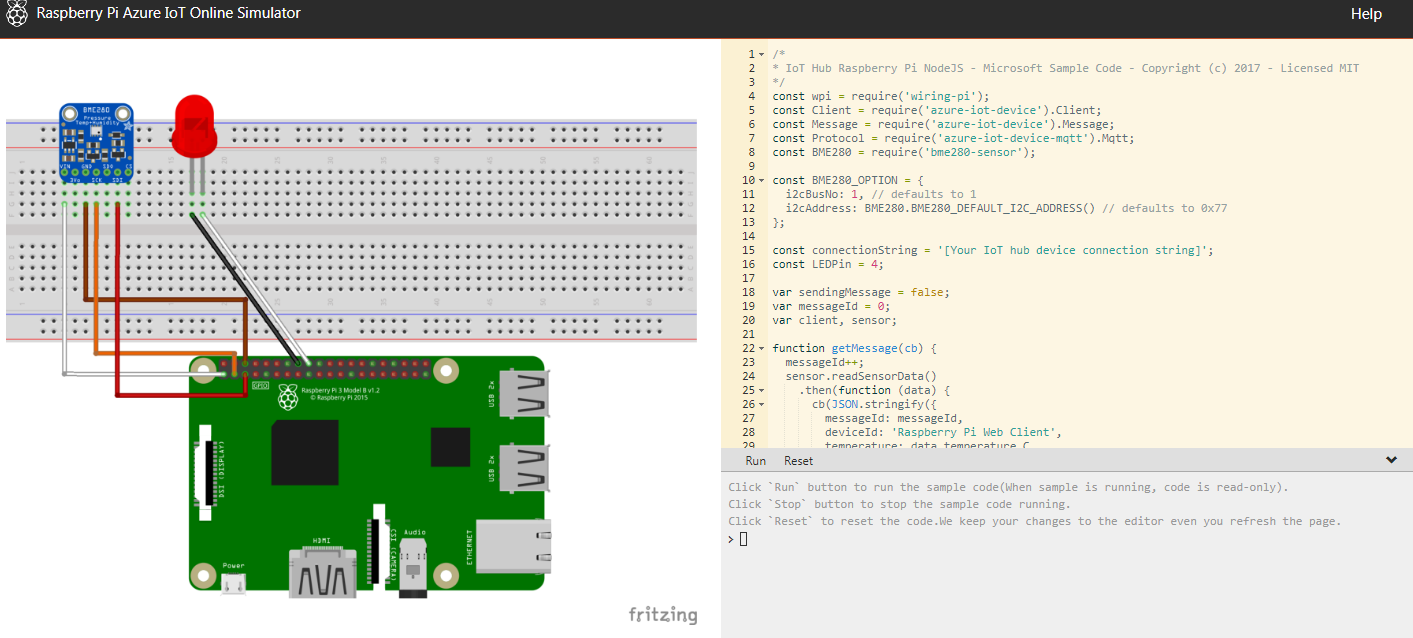Image resolution: width=1413 pixels, height=638 pixels.
Task: Open the Help link
Action: [1366, 14]
